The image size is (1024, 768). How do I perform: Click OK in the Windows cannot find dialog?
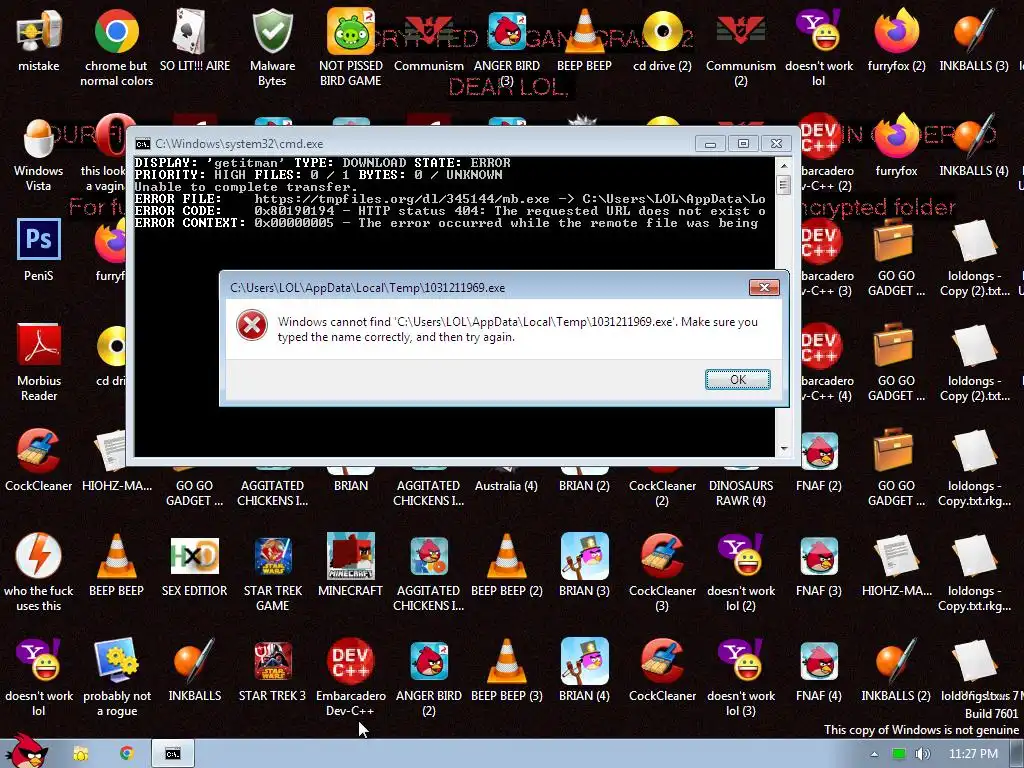click(737, 379)
